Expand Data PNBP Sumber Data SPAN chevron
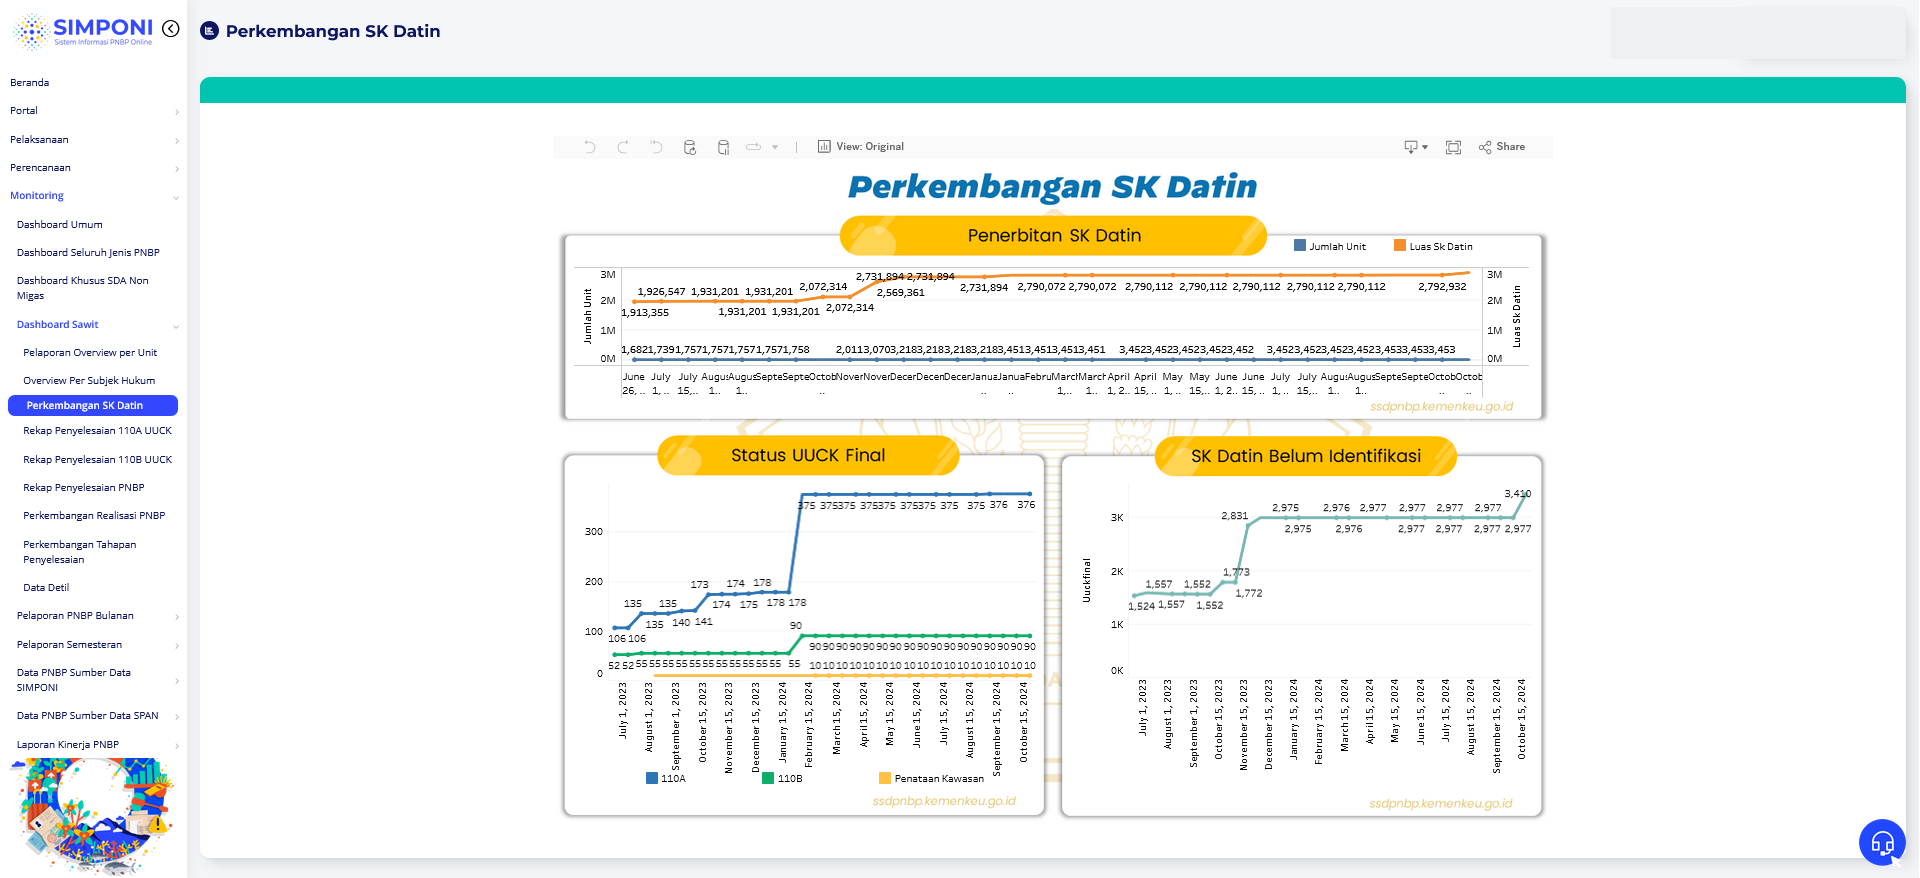The image size is (1920, 878). click(177, 717)
